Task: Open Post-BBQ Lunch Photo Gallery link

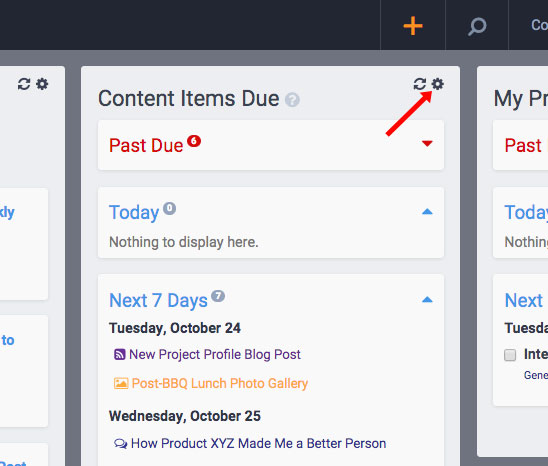Action: tap(220, 383)
